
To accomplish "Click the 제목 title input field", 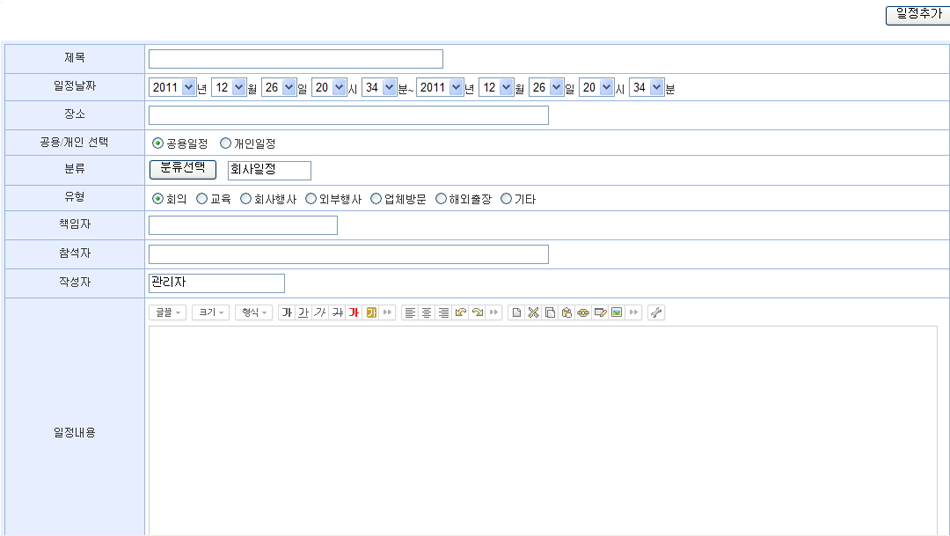I will (x=295, y=59).
